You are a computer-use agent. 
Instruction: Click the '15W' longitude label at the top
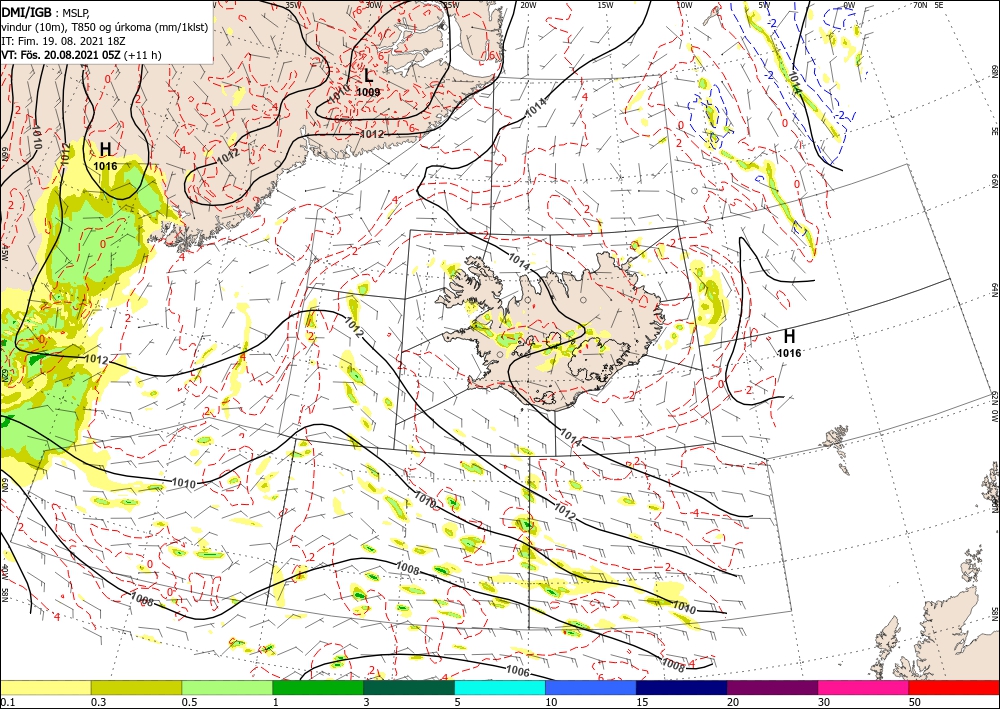point(605,5)
